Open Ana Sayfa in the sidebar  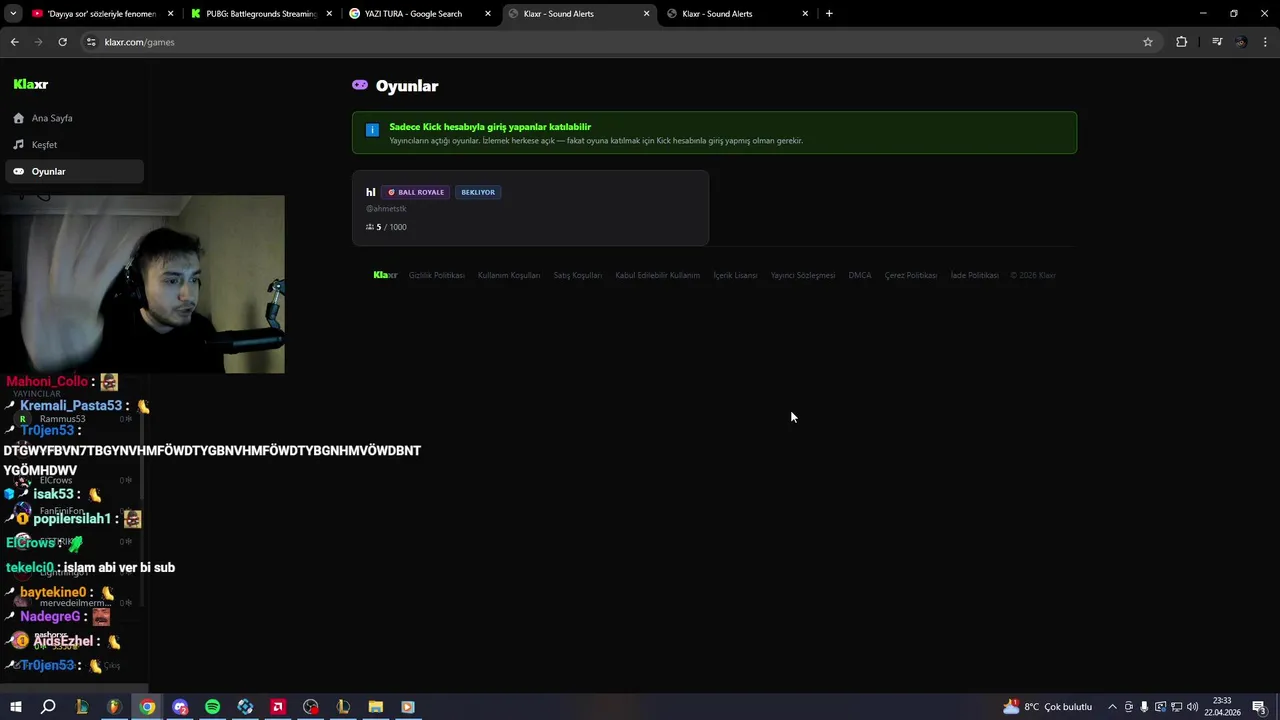[x=74, y=118]
